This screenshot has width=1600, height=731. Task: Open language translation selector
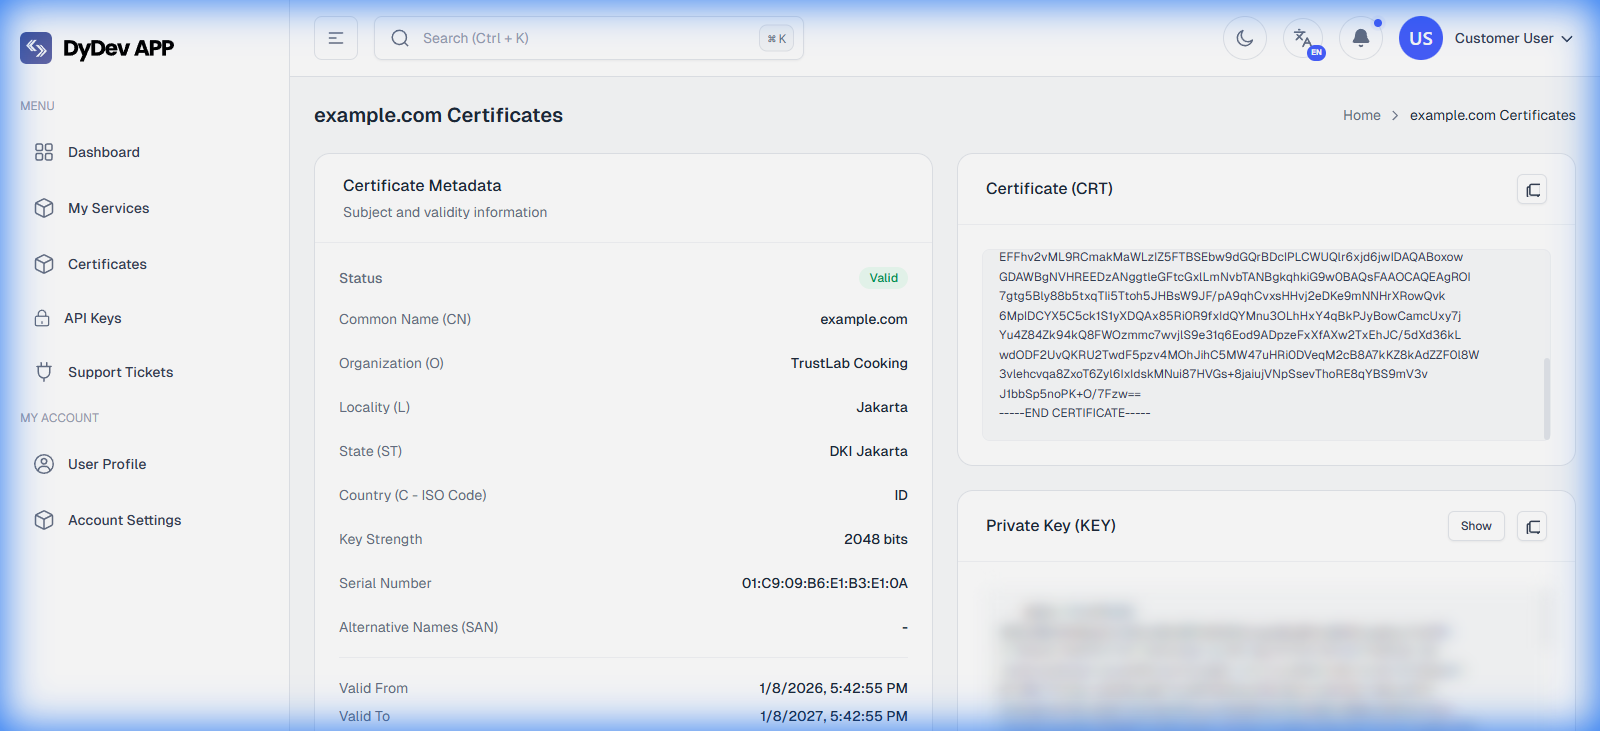click(x=1303, y=39)
